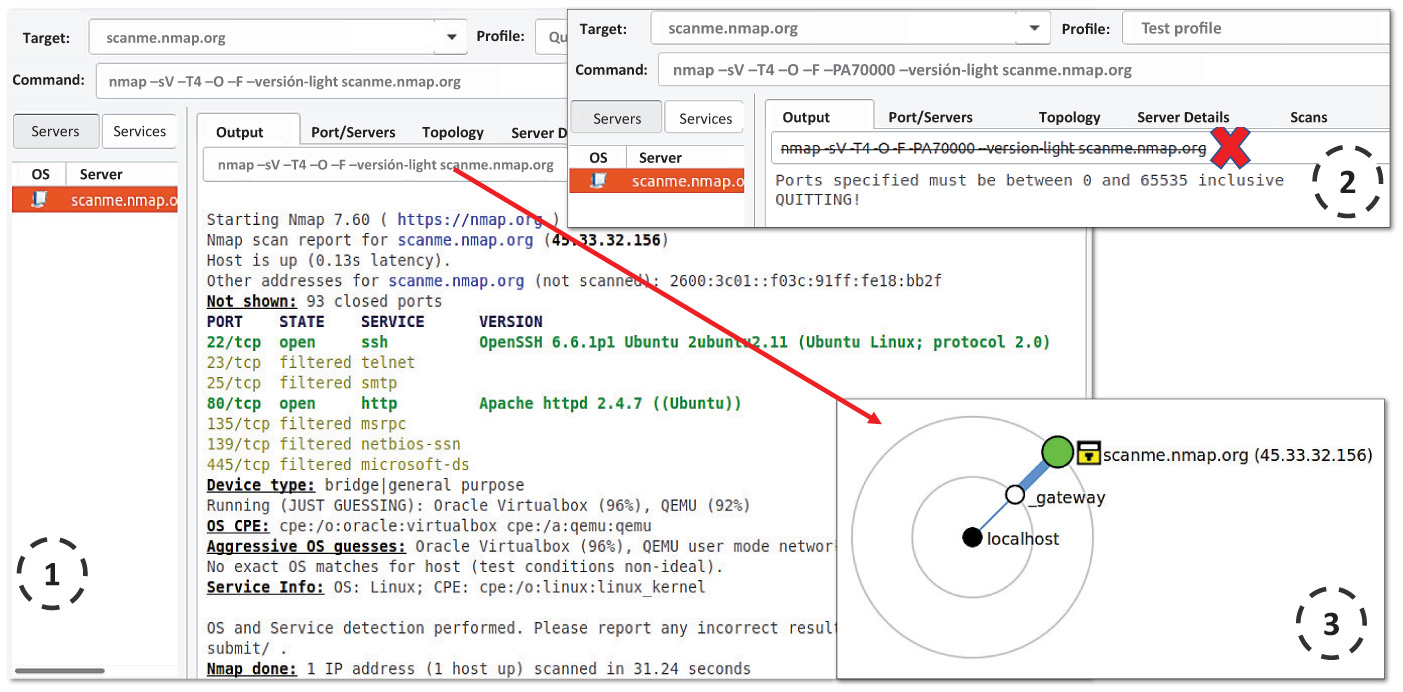The width and height of the screenshot is (1403, 692).
Task: Select scanme.nmap.o host row in scan report window
Action: point(95,199)
